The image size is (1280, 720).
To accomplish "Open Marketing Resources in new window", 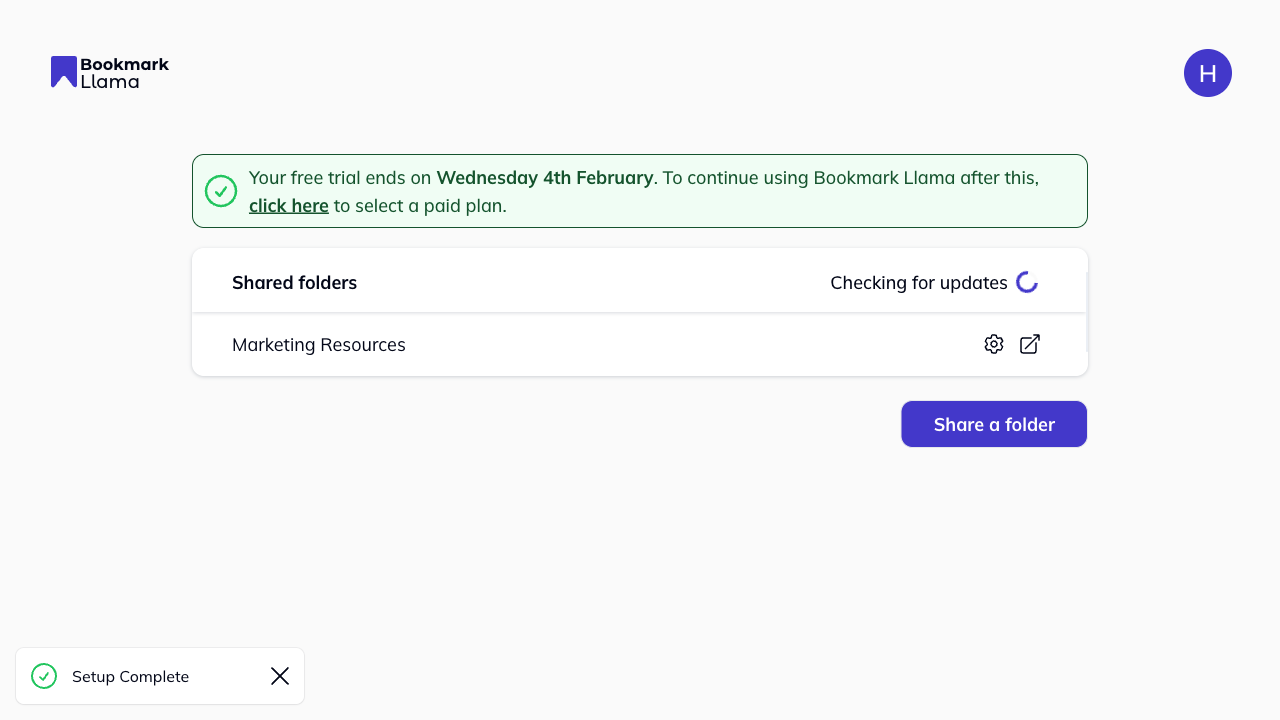I will coord(1030,344).
